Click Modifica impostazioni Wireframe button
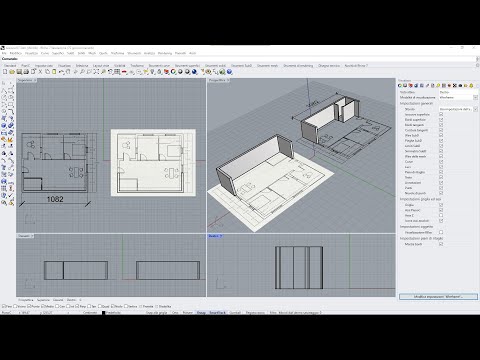The image size is (480, 360). (x=438, y=296)
